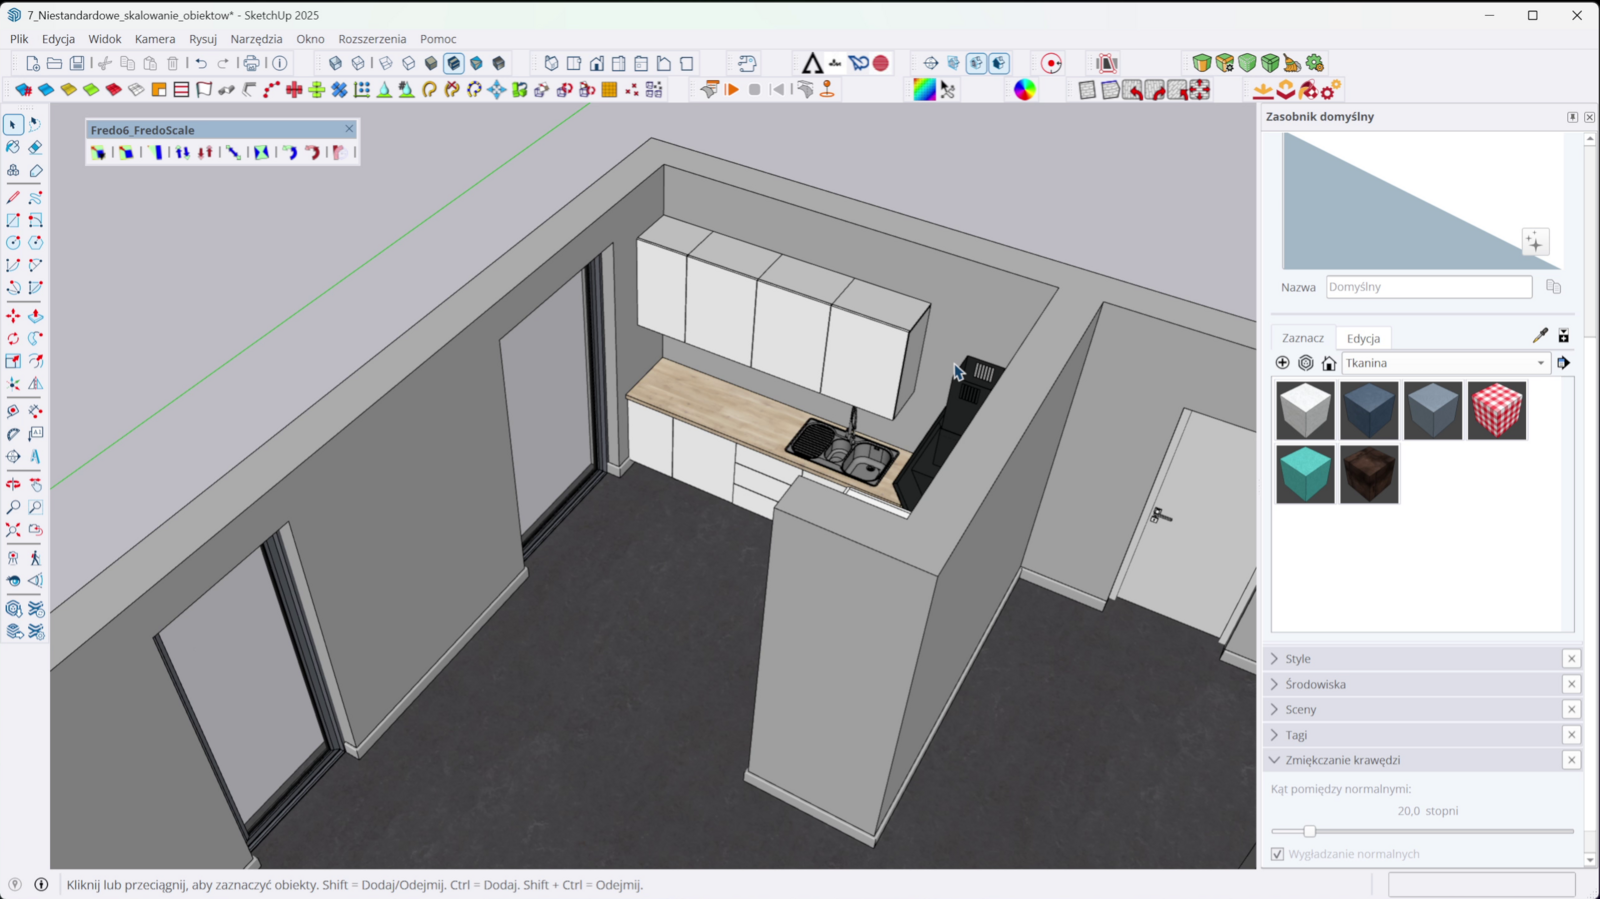Click the Print icon in toolbar

click(x=251, y=63)
